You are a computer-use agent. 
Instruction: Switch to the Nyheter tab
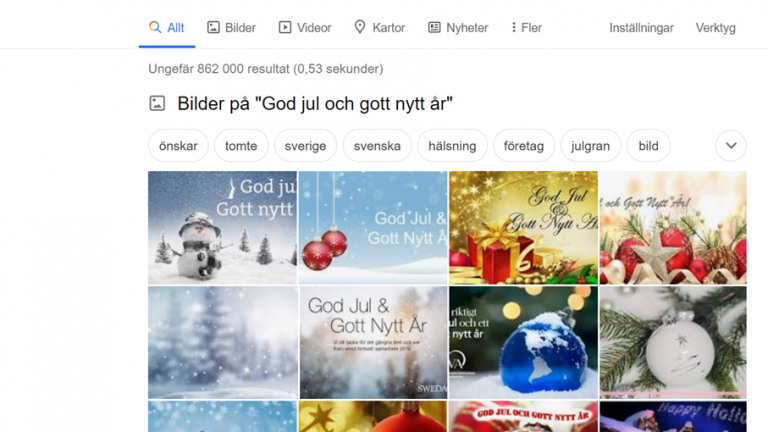coord(458,27)
